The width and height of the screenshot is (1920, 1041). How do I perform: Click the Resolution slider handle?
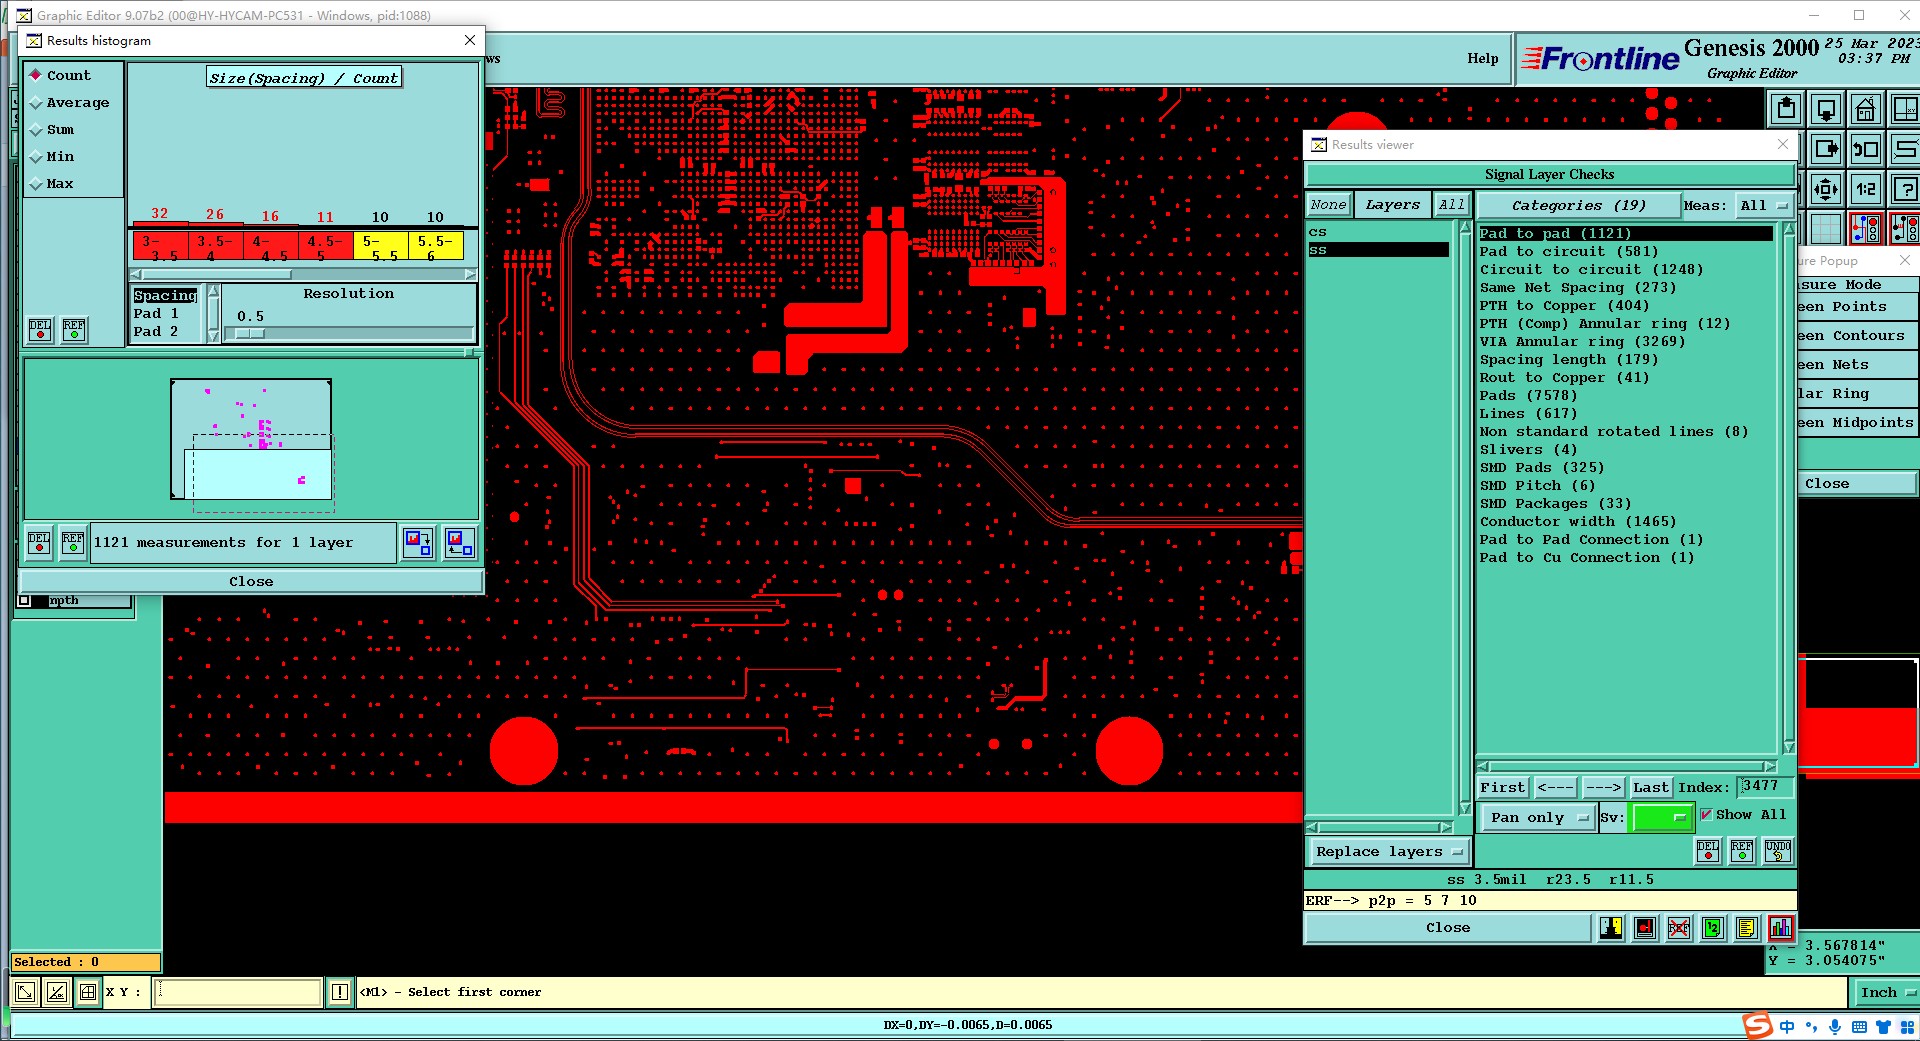(250, 334)
